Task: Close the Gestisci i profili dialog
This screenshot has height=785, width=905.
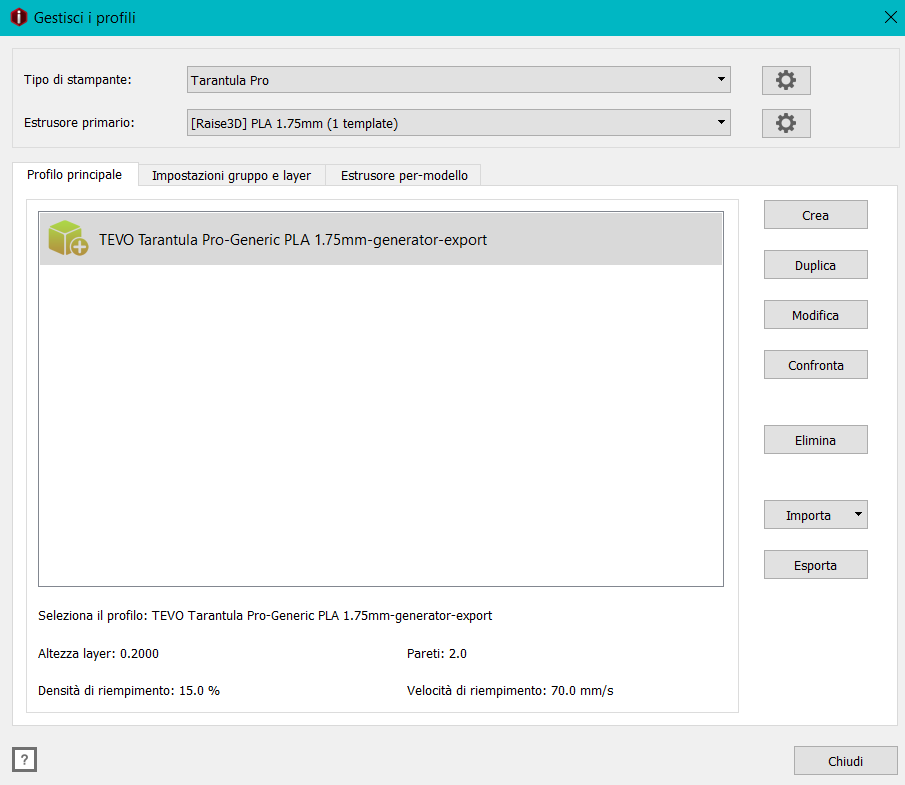Action: [891, 17]
